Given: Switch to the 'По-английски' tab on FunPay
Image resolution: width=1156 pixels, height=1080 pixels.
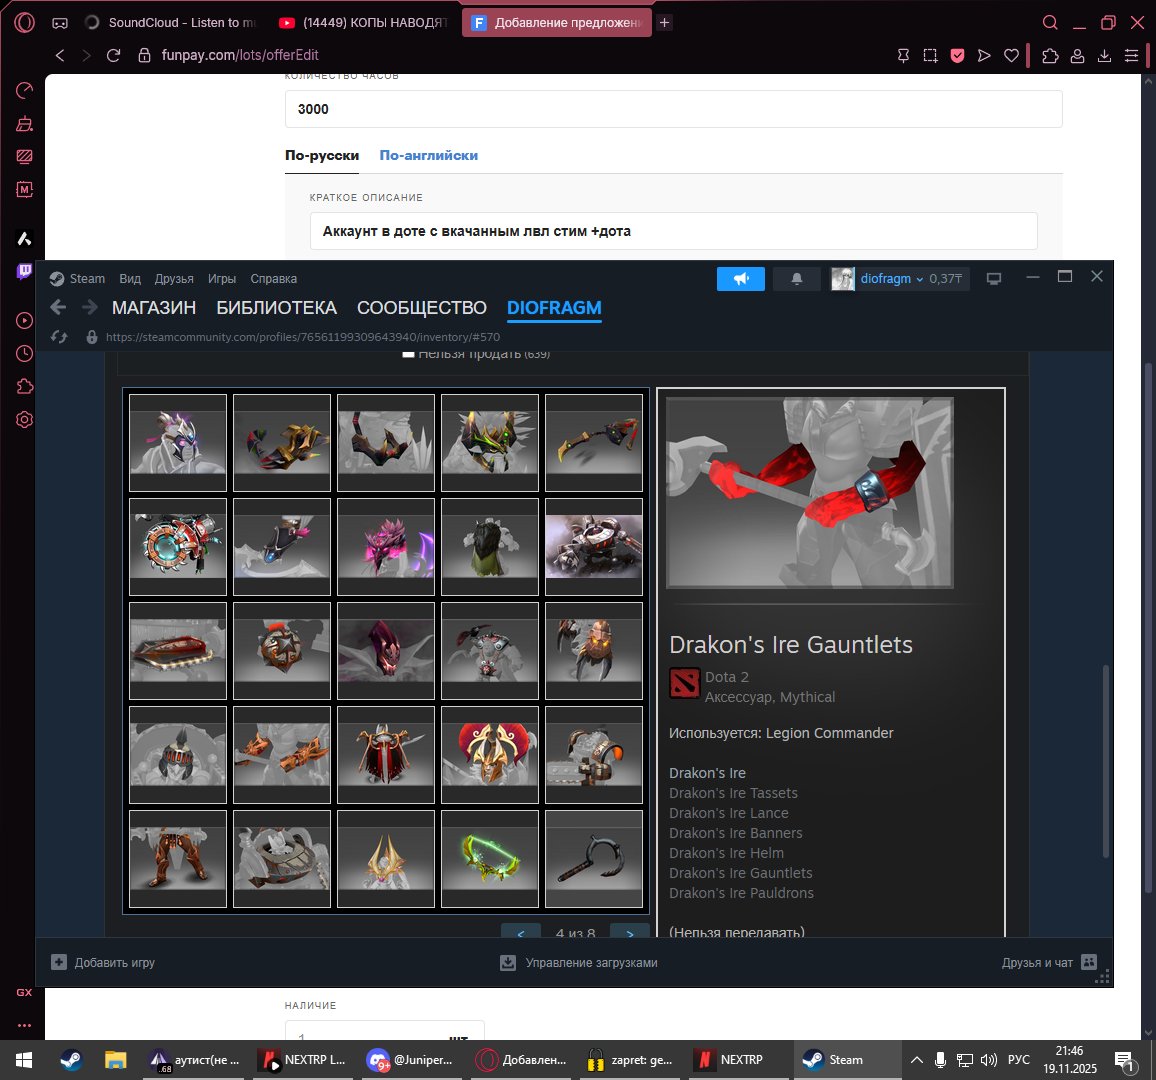Looking at the screenshot, I should coord(428,155).
